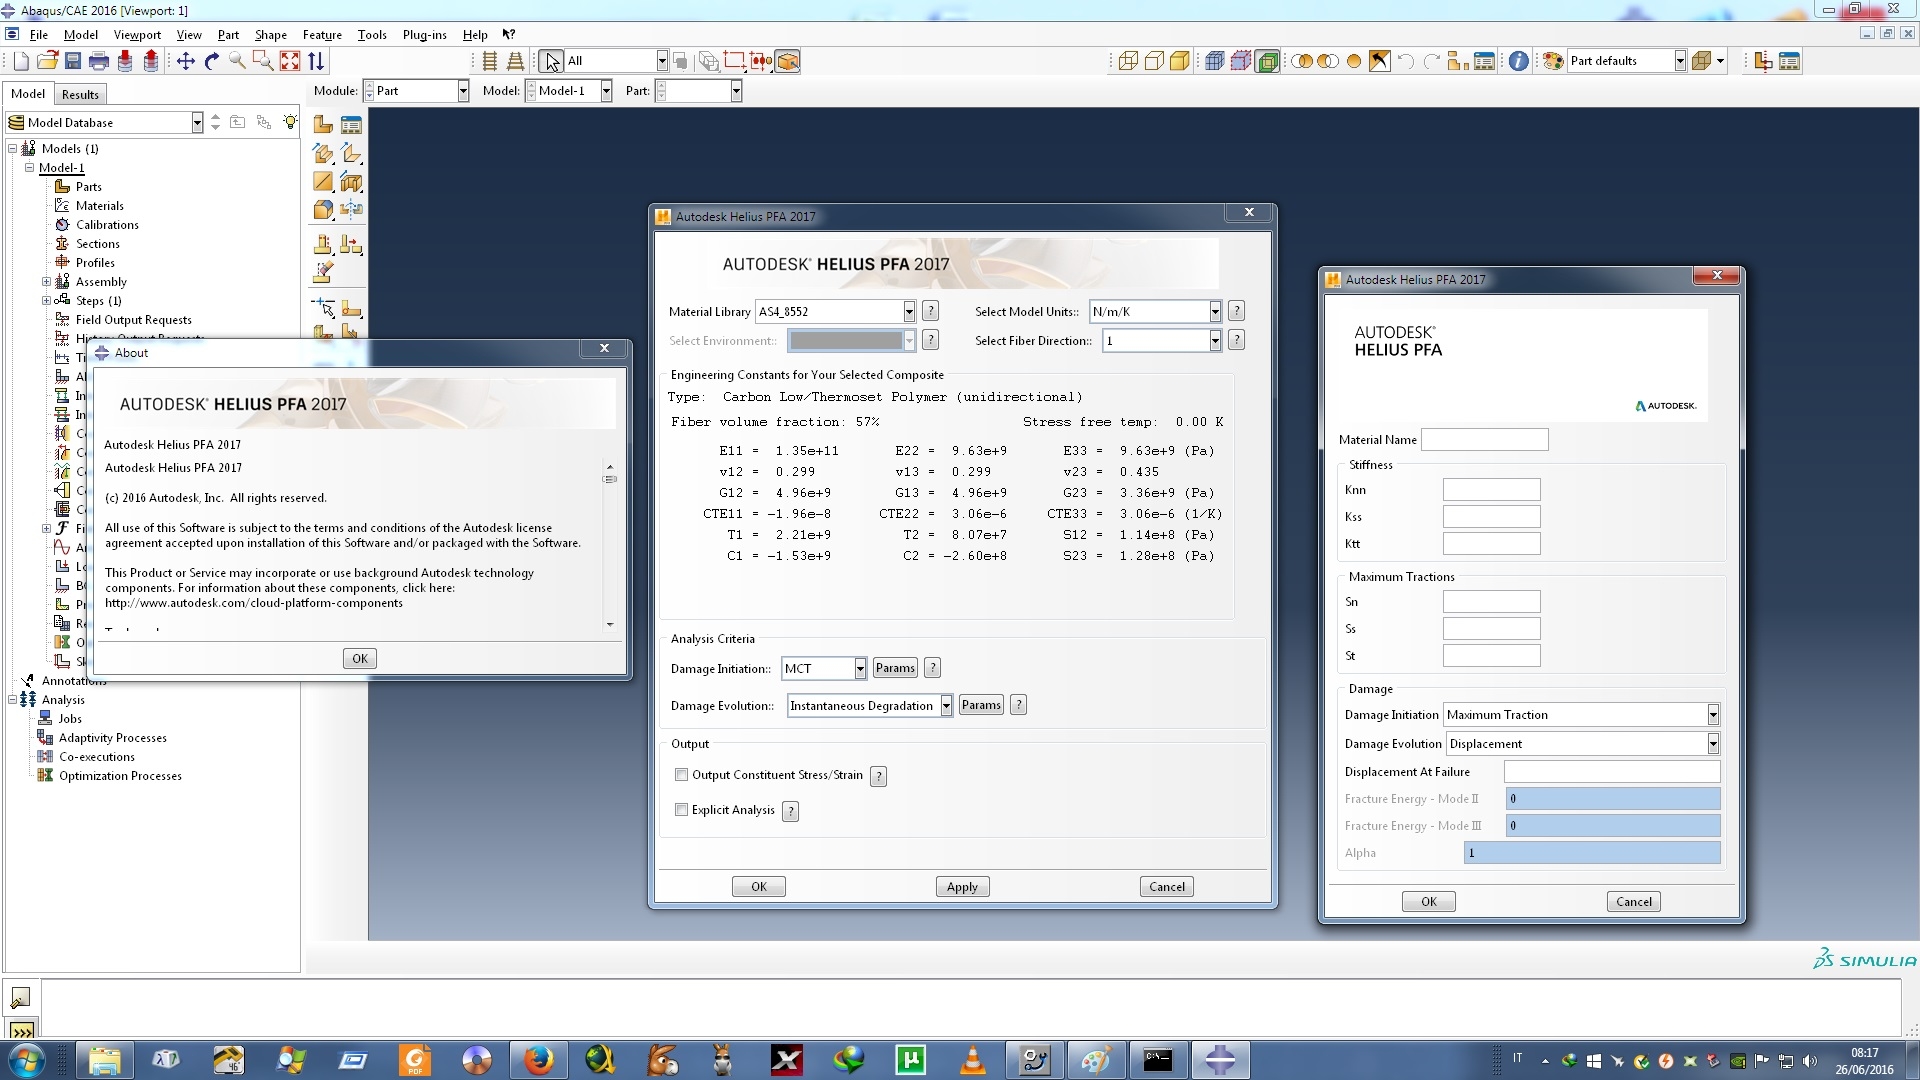Click Apply in Helius PFA dialog
The image size is (1920, 1080).
click(x=962, y=887)
